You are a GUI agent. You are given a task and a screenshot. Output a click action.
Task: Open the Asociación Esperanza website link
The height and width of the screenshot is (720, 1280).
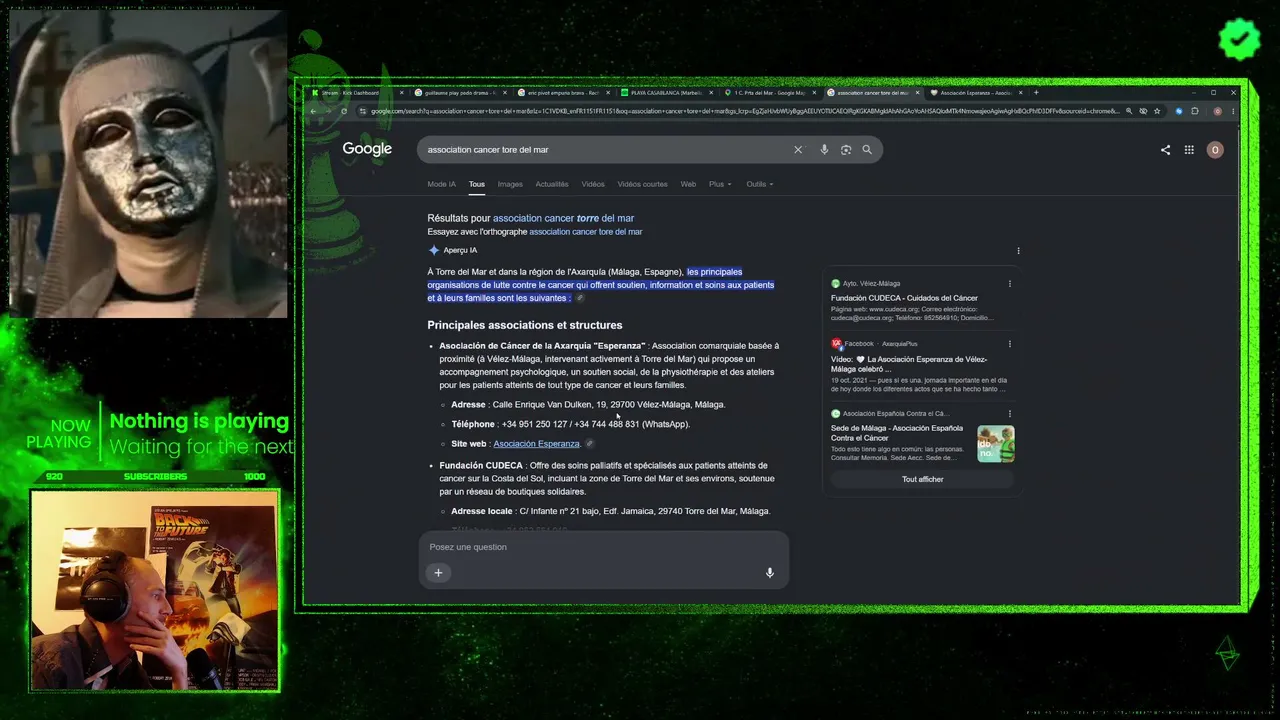point(536,444)
